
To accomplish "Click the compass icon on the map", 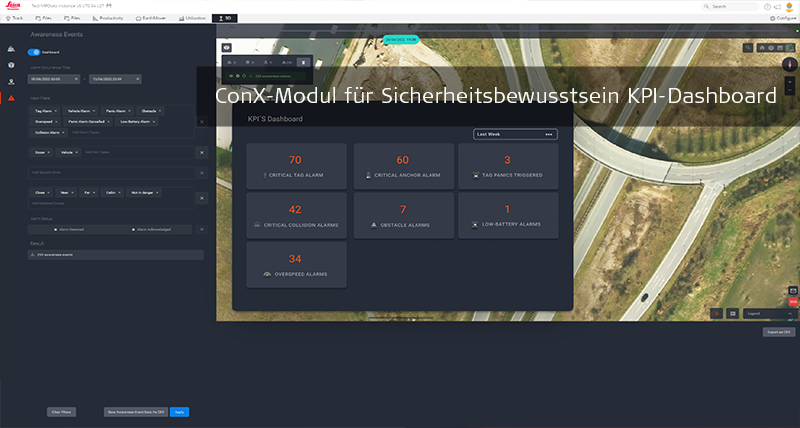I will pyautogui.click(x=789, y=63).
